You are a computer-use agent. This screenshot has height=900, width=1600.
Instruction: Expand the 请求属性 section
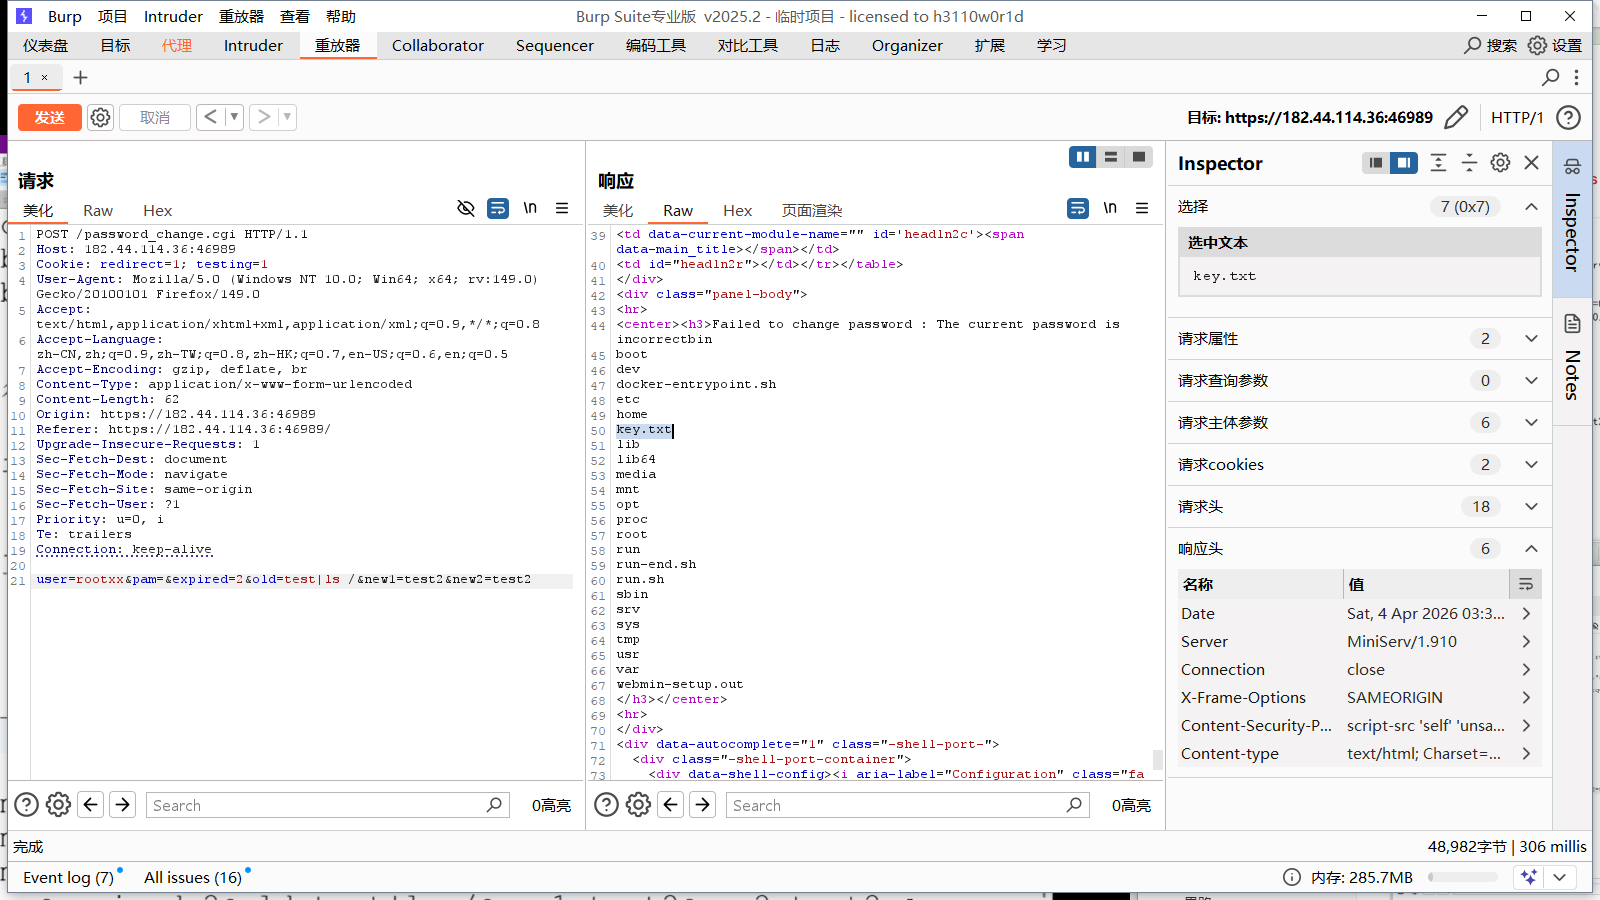point(1531,339)
